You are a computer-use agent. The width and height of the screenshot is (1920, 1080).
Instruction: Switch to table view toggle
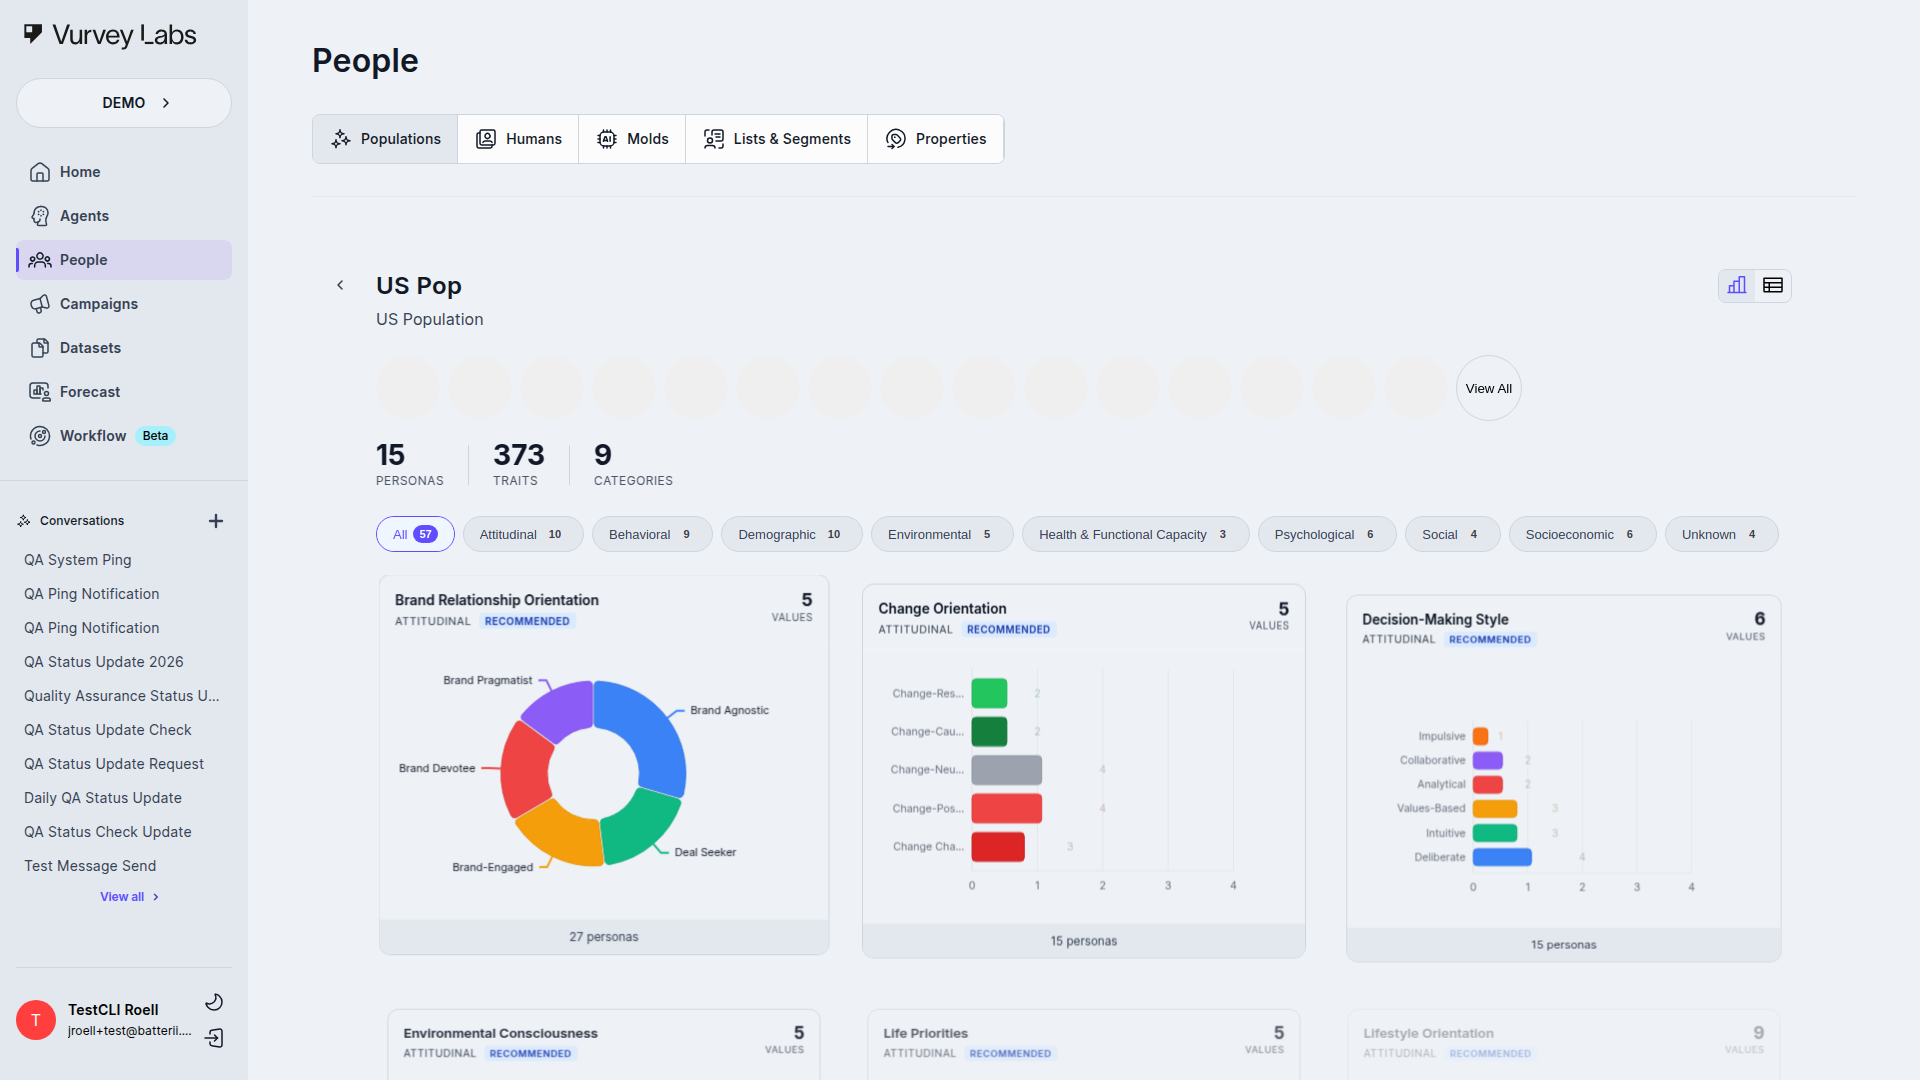[1773, 286]
